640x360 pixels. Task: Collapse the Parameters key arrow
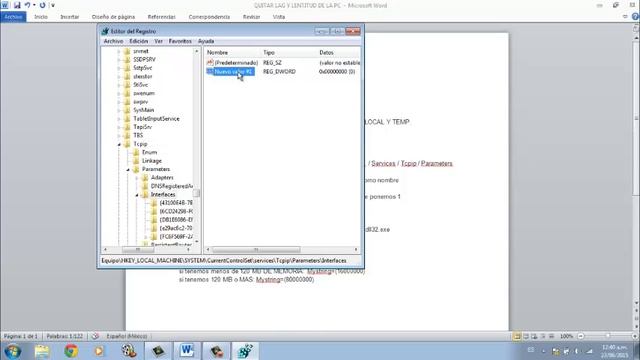(128, 169)
